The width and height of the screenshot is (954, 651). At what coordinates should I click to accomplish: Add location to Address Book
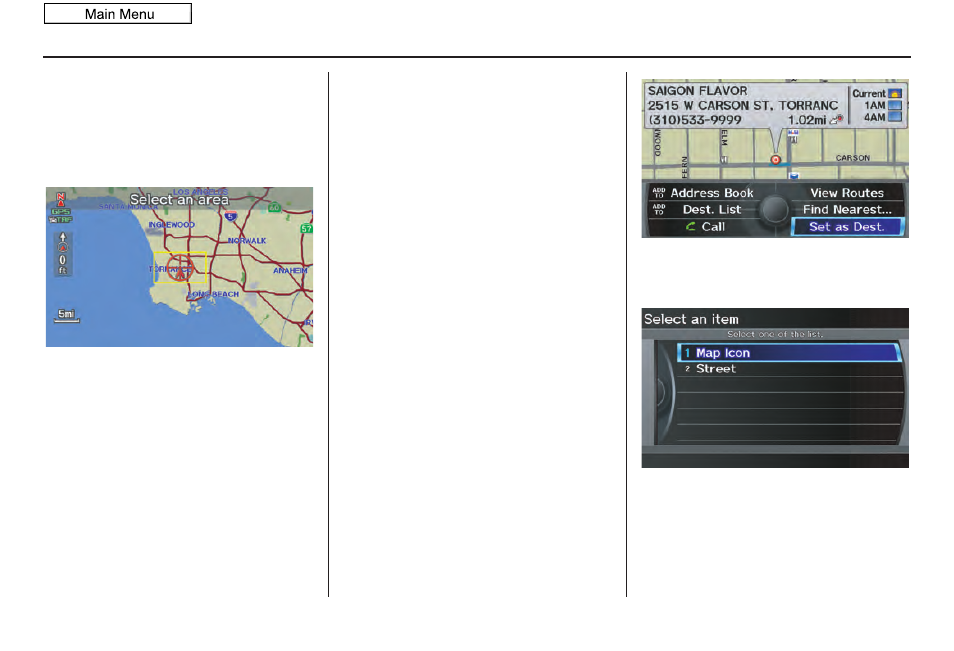click(703, 193)
